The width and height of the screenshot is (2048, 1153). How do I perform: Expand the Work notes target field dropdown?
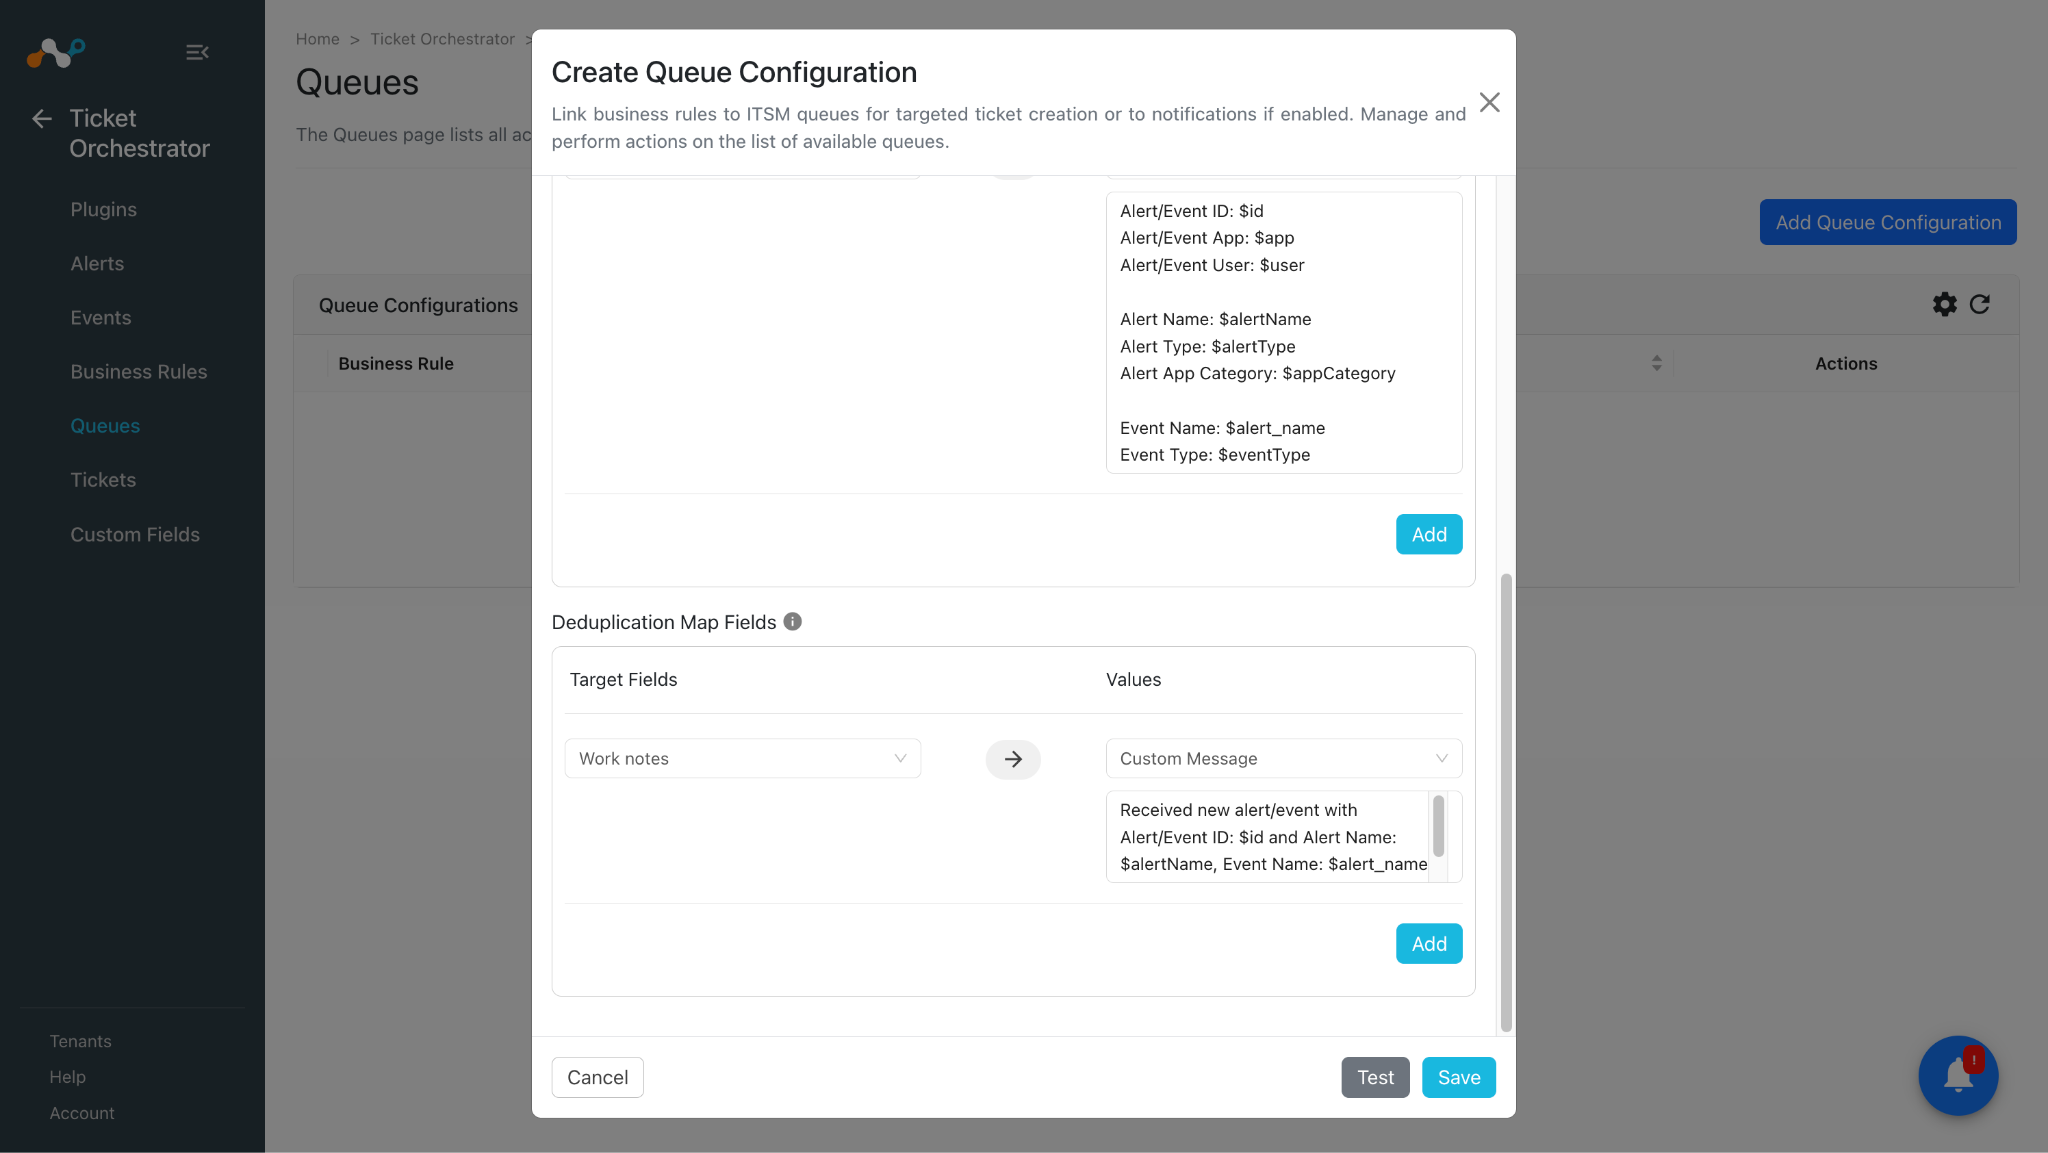pos(742,758)
